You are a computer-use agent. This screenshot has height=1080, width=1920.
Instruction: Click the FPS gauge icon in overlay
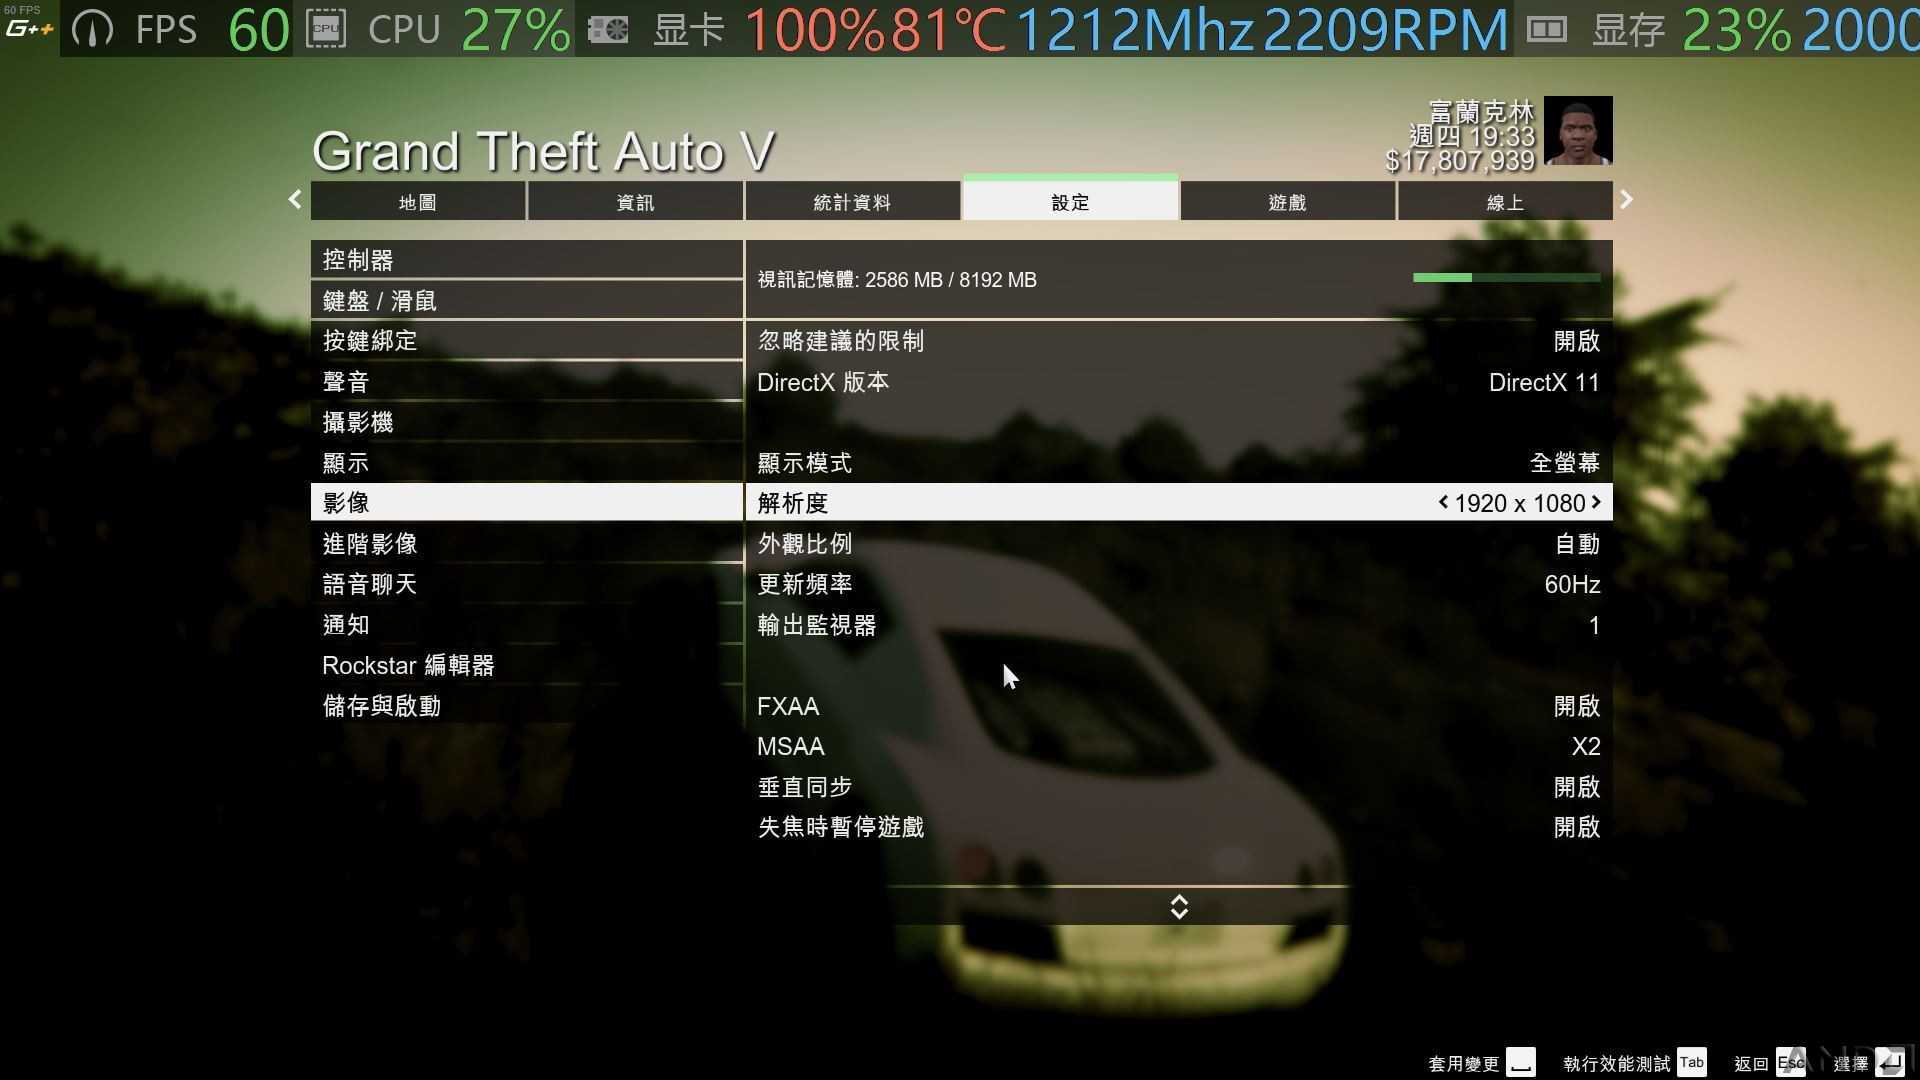click(93, 29)
